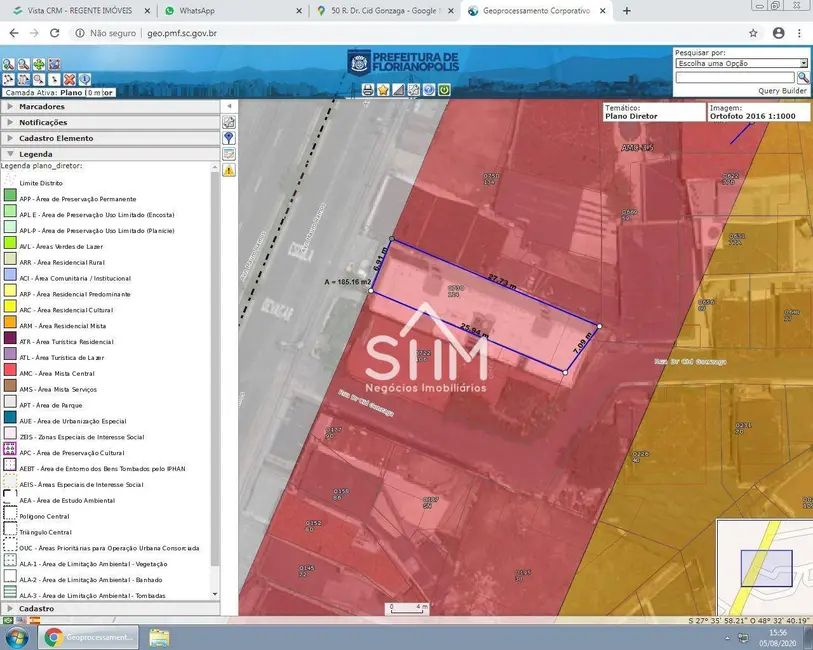Viewport: 813px width, 650px height.
Task: Click the Spanish flag language option
Action: tap(35, 620)
